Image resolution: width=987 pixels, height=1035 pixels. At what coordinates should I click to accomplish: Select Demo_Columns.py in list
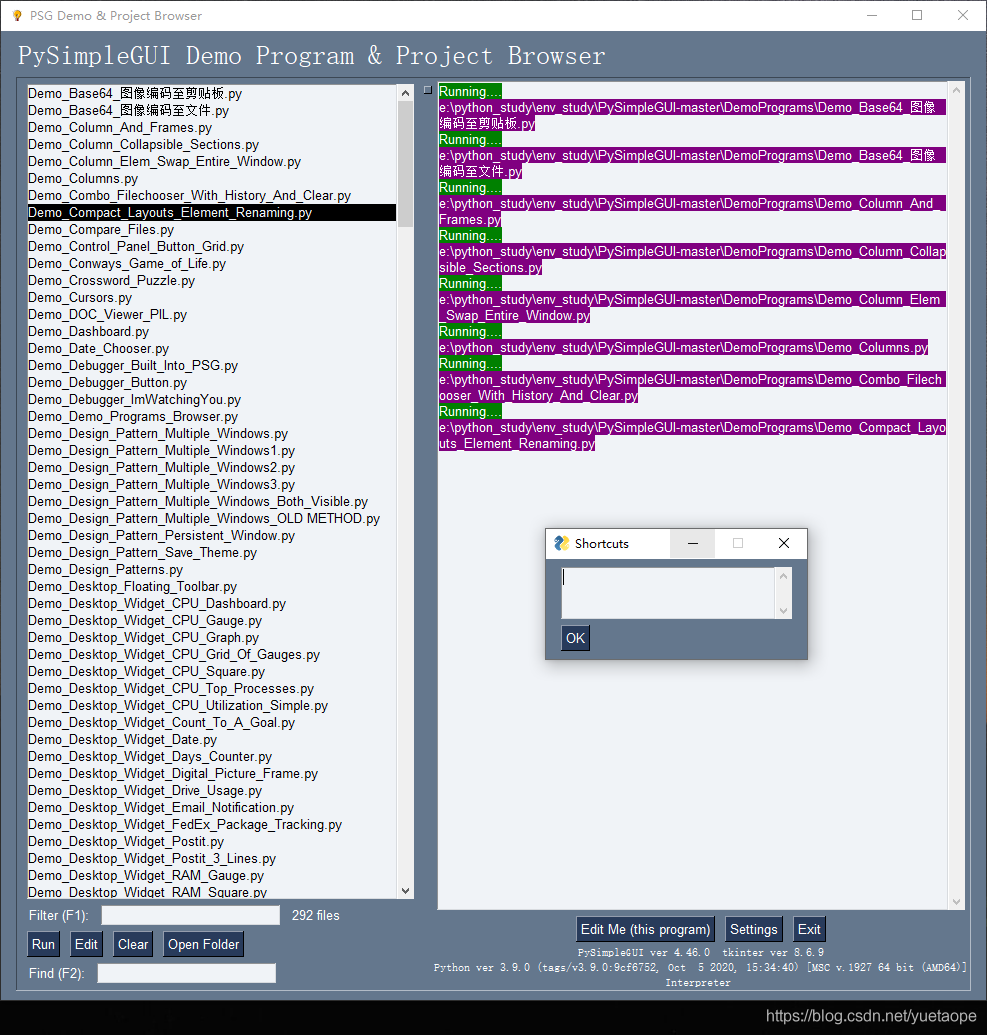[x=211, y=179]
